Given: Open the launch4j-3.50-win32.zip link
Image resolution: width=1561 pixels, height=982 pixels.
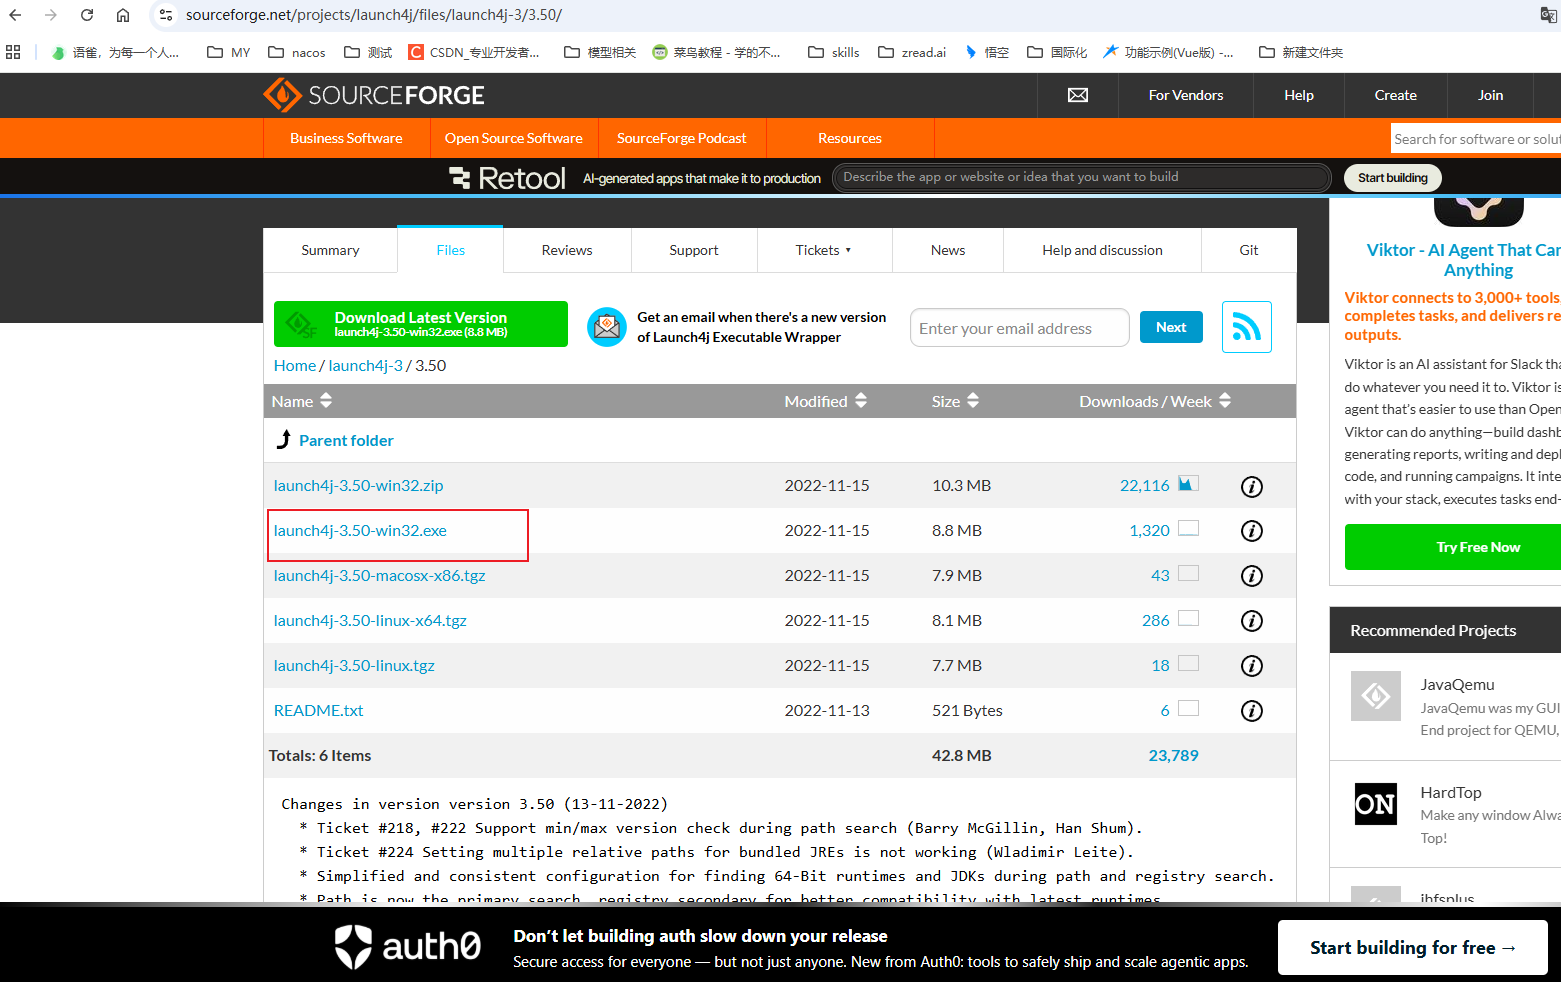Looking at the screenshot, I should tap(358, 486).
